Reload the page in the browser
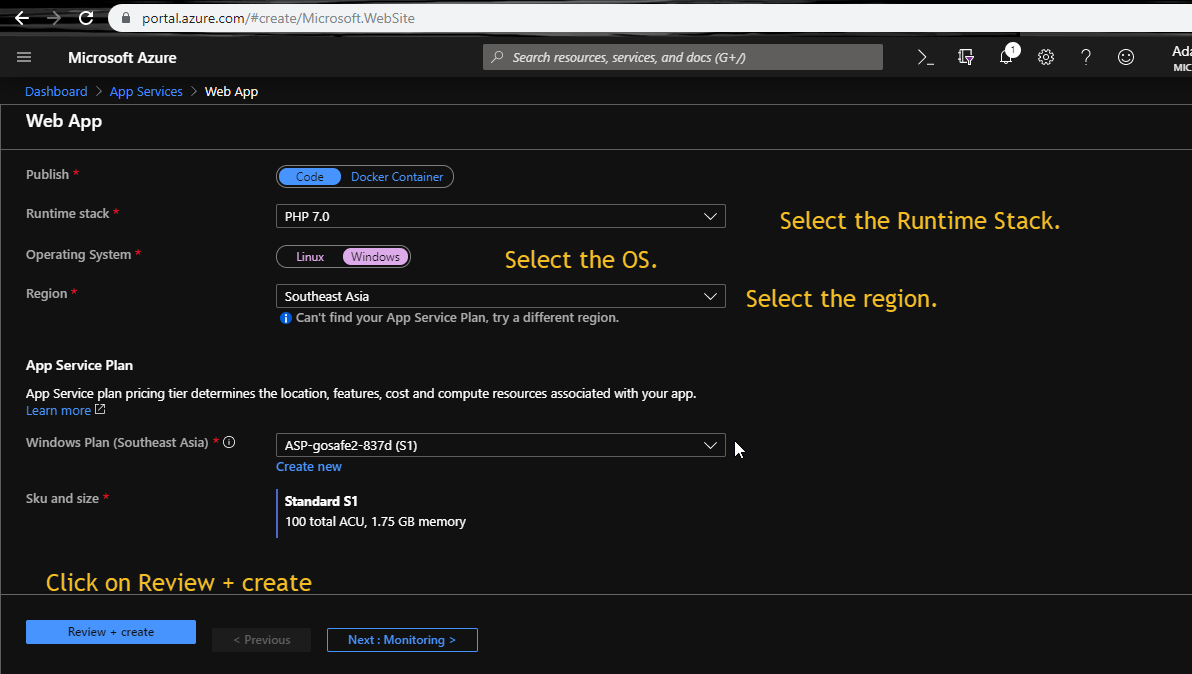 [x=86, y=18]
